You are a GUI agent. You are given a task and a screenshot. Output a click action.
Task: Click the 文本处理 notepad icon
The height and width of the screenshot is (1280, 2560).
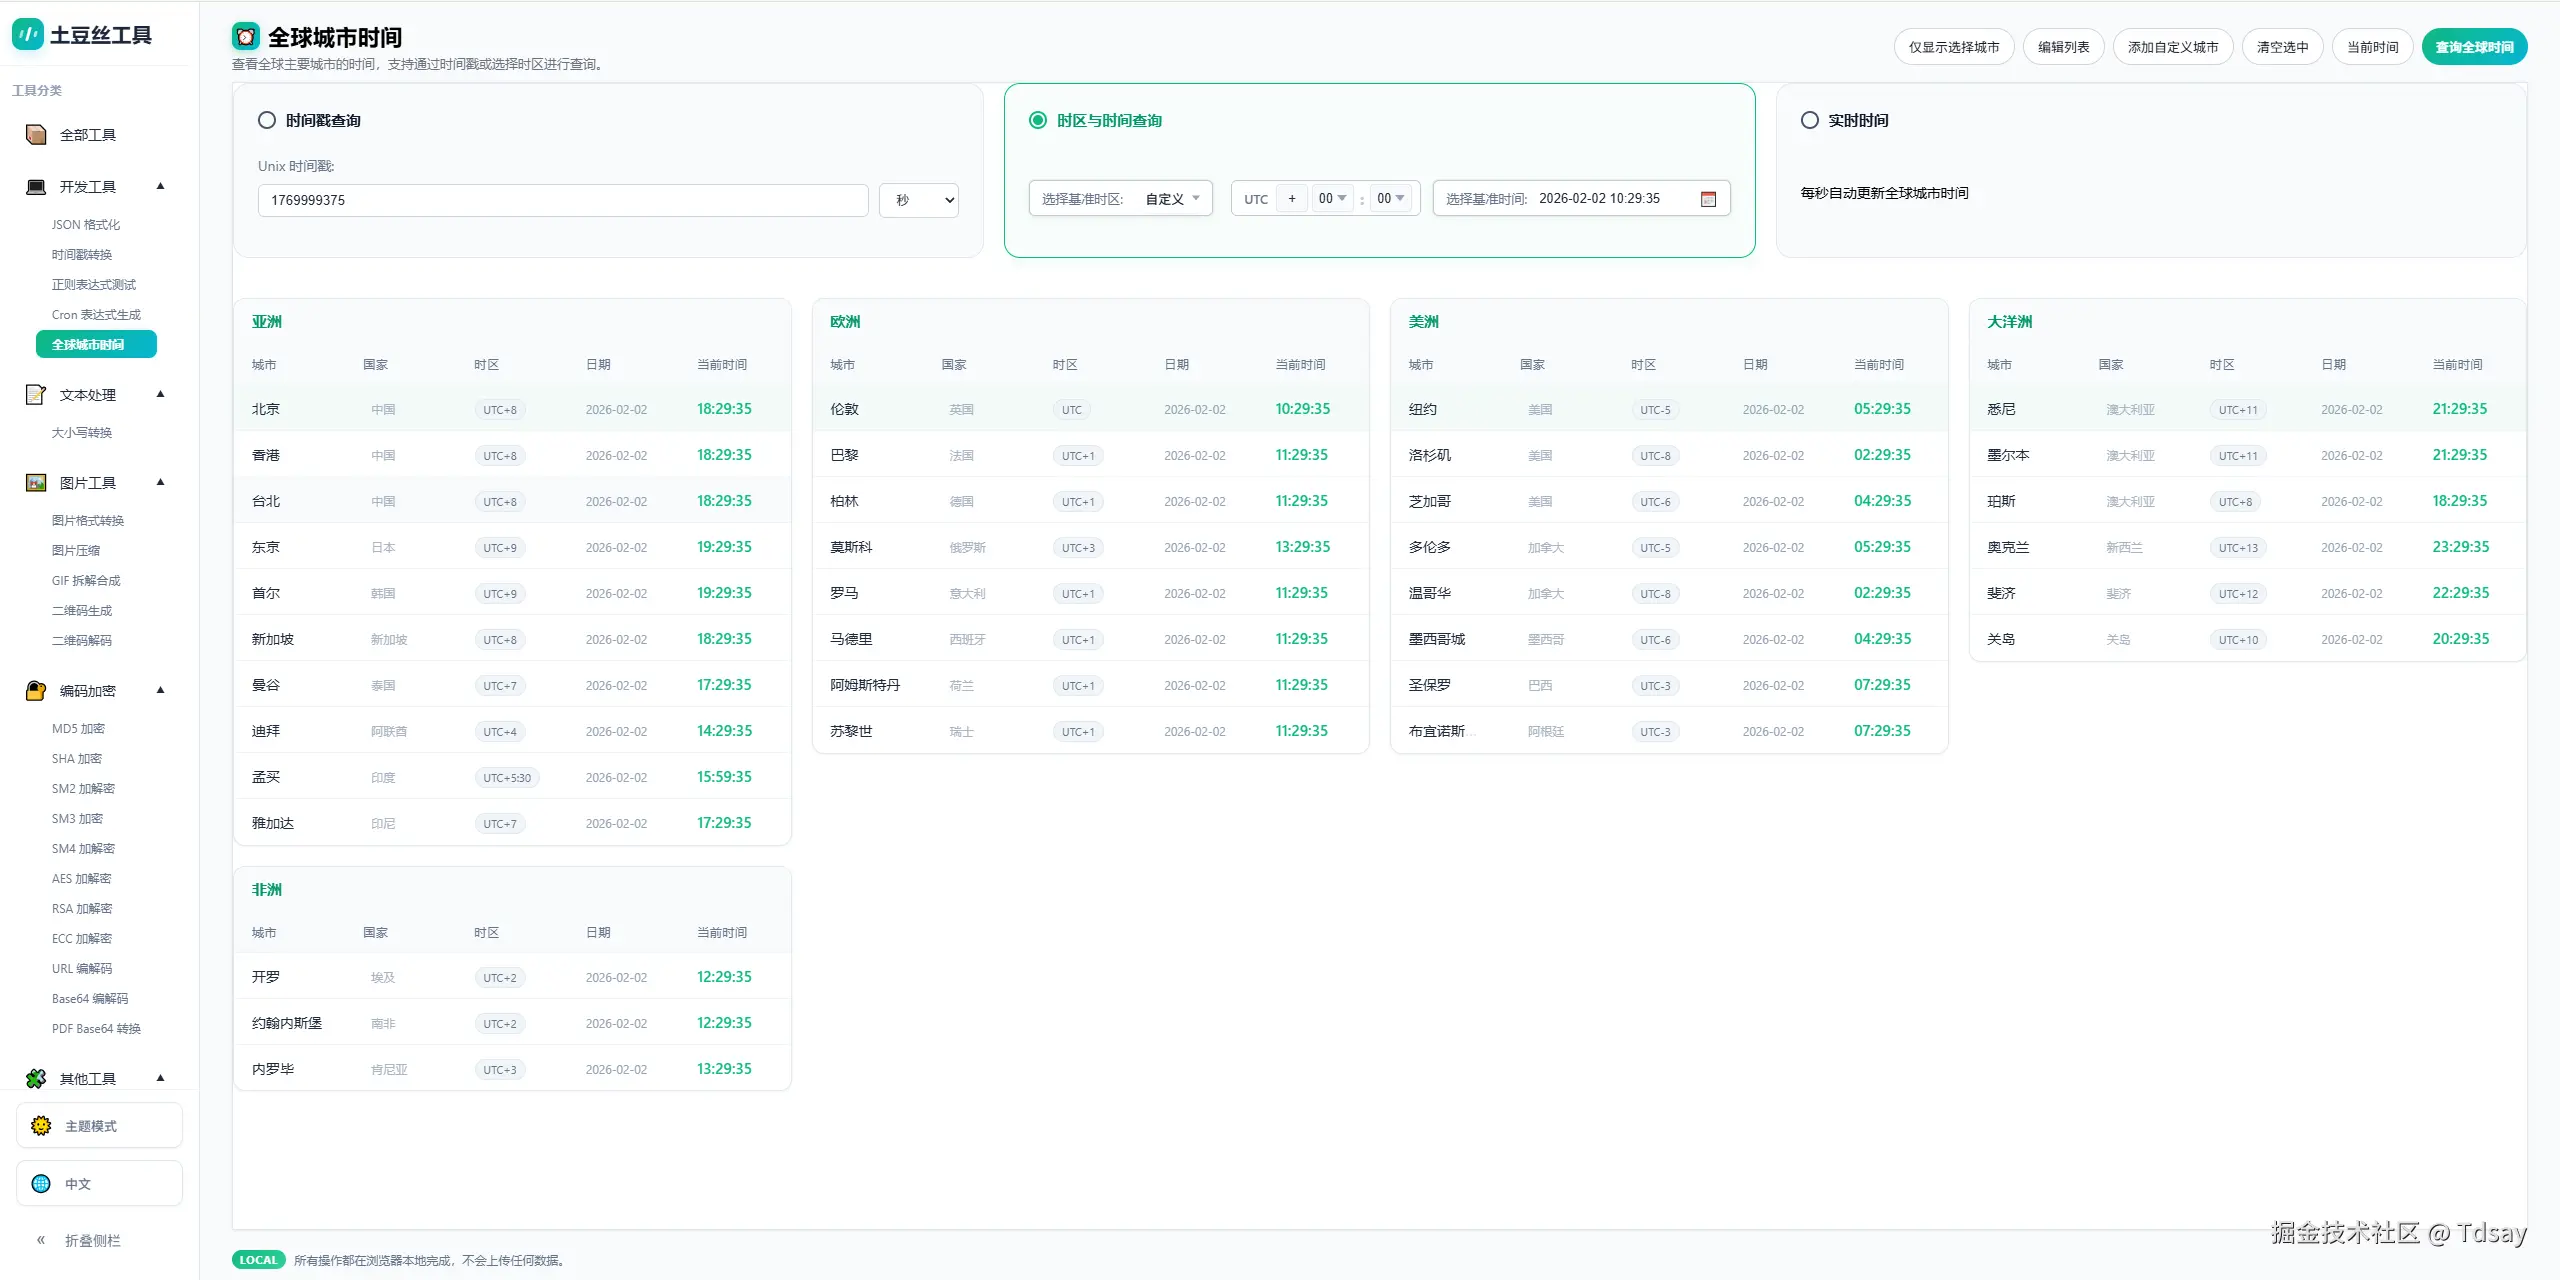(x=36, y=395)
